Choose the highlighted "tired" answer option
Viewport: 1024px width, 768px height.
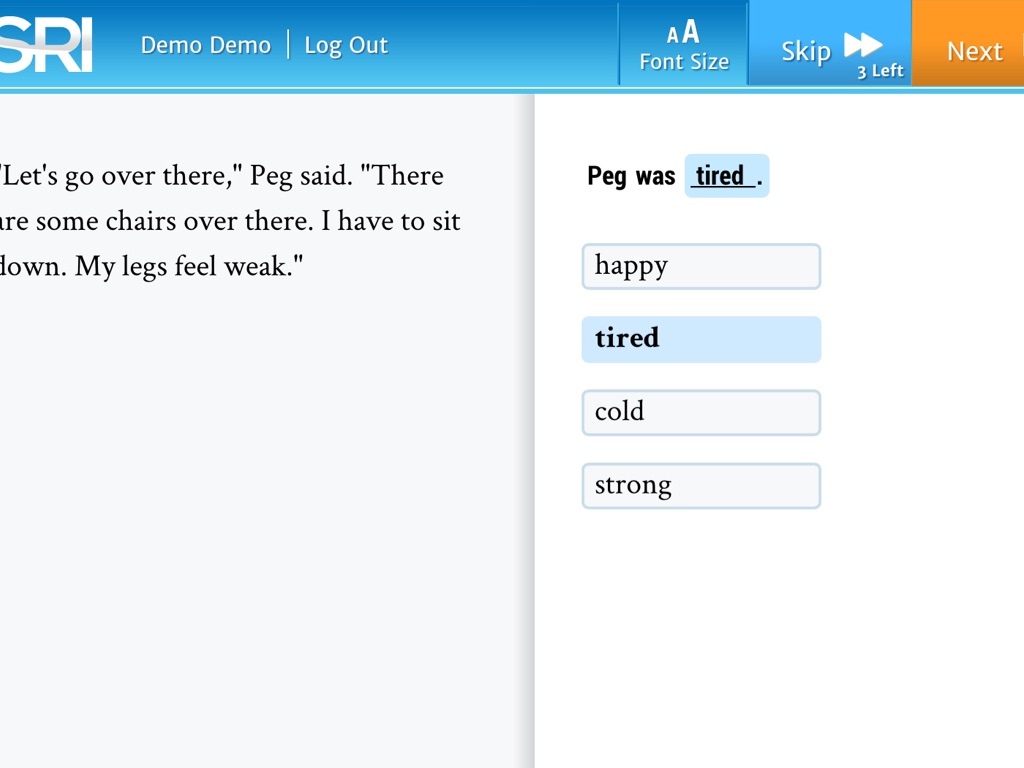pyautogui.click(x=701, y=339)
